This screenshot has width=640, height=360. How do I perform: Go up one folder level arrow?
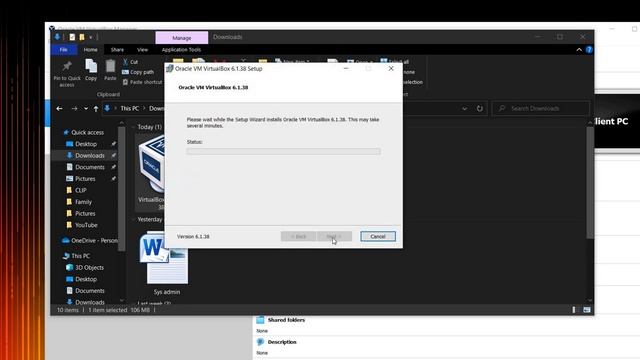(96, 109)
